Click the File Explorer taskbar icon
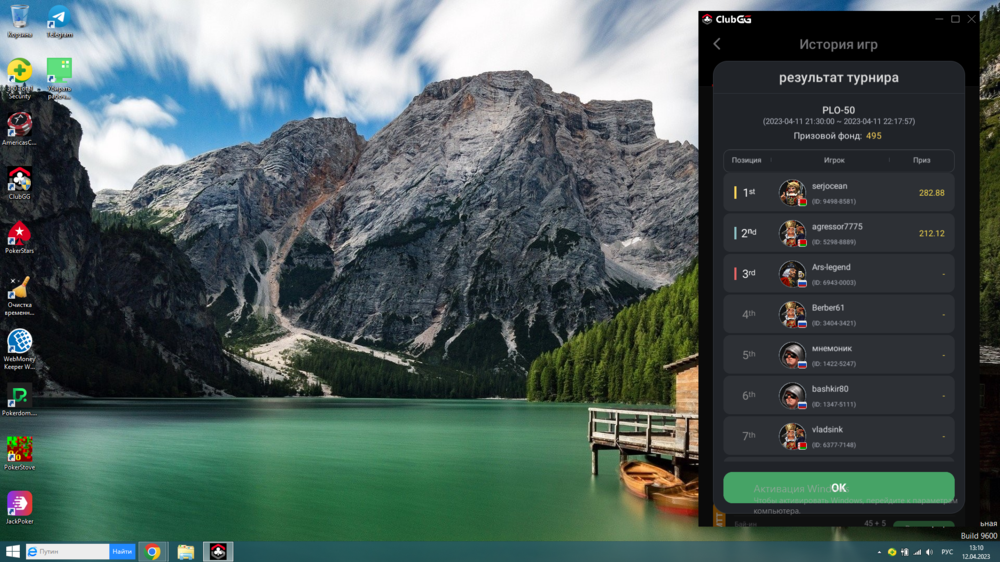Image resolution: width=1000 pixels, height=562 pixels. coord(185,551)
